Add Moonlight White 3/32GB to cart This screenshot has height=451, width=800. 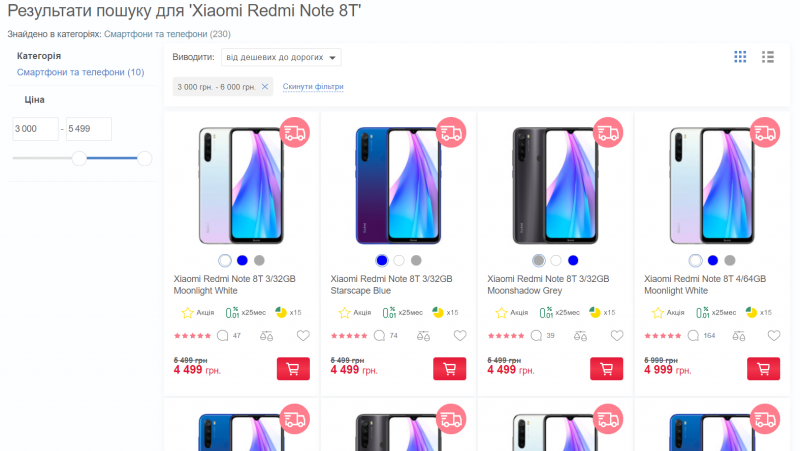click(293, 369)
